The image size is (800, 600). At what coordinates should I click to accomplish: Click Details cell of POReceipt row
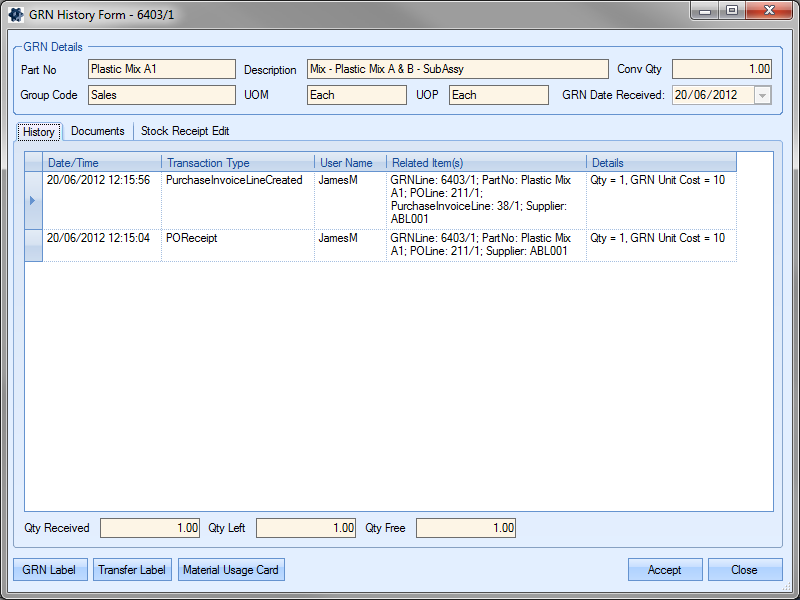pyautogui.click(x=662, y=246)
